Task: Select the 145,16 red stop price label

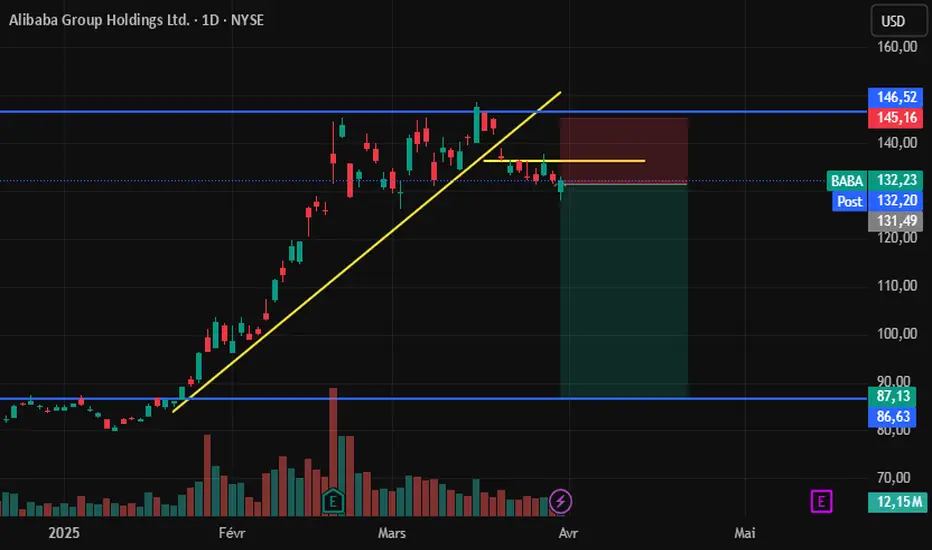Action: [896, 117]
